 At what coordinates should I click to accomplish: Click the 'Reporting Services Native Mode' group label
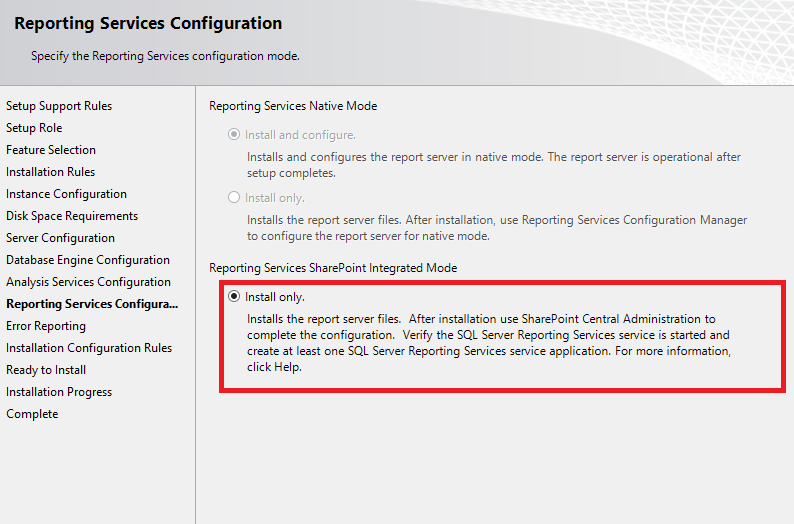point(293,106)
